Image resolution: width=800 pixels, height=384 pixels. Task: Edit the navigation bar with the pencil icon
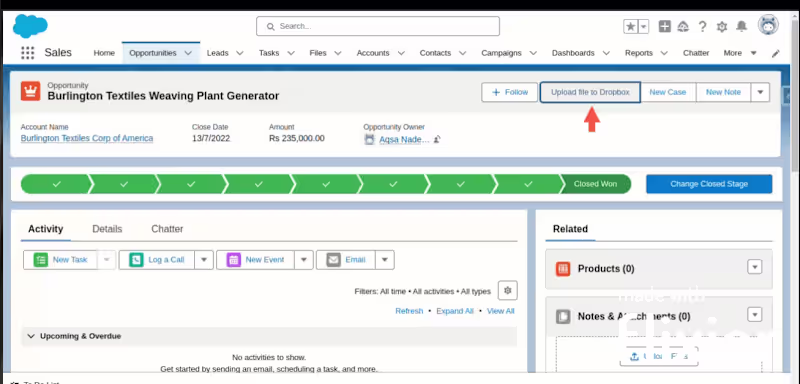tap(776, 53)
